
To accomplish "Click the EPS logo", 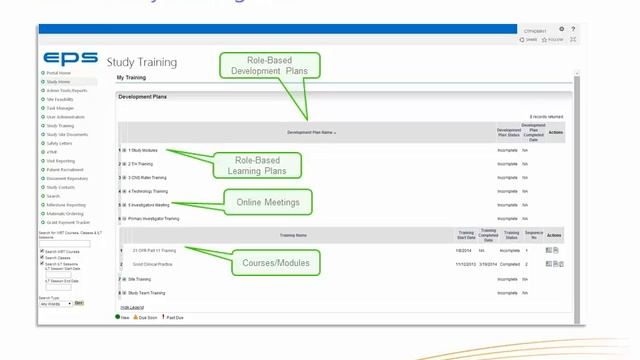I will (x=71, y=58).
